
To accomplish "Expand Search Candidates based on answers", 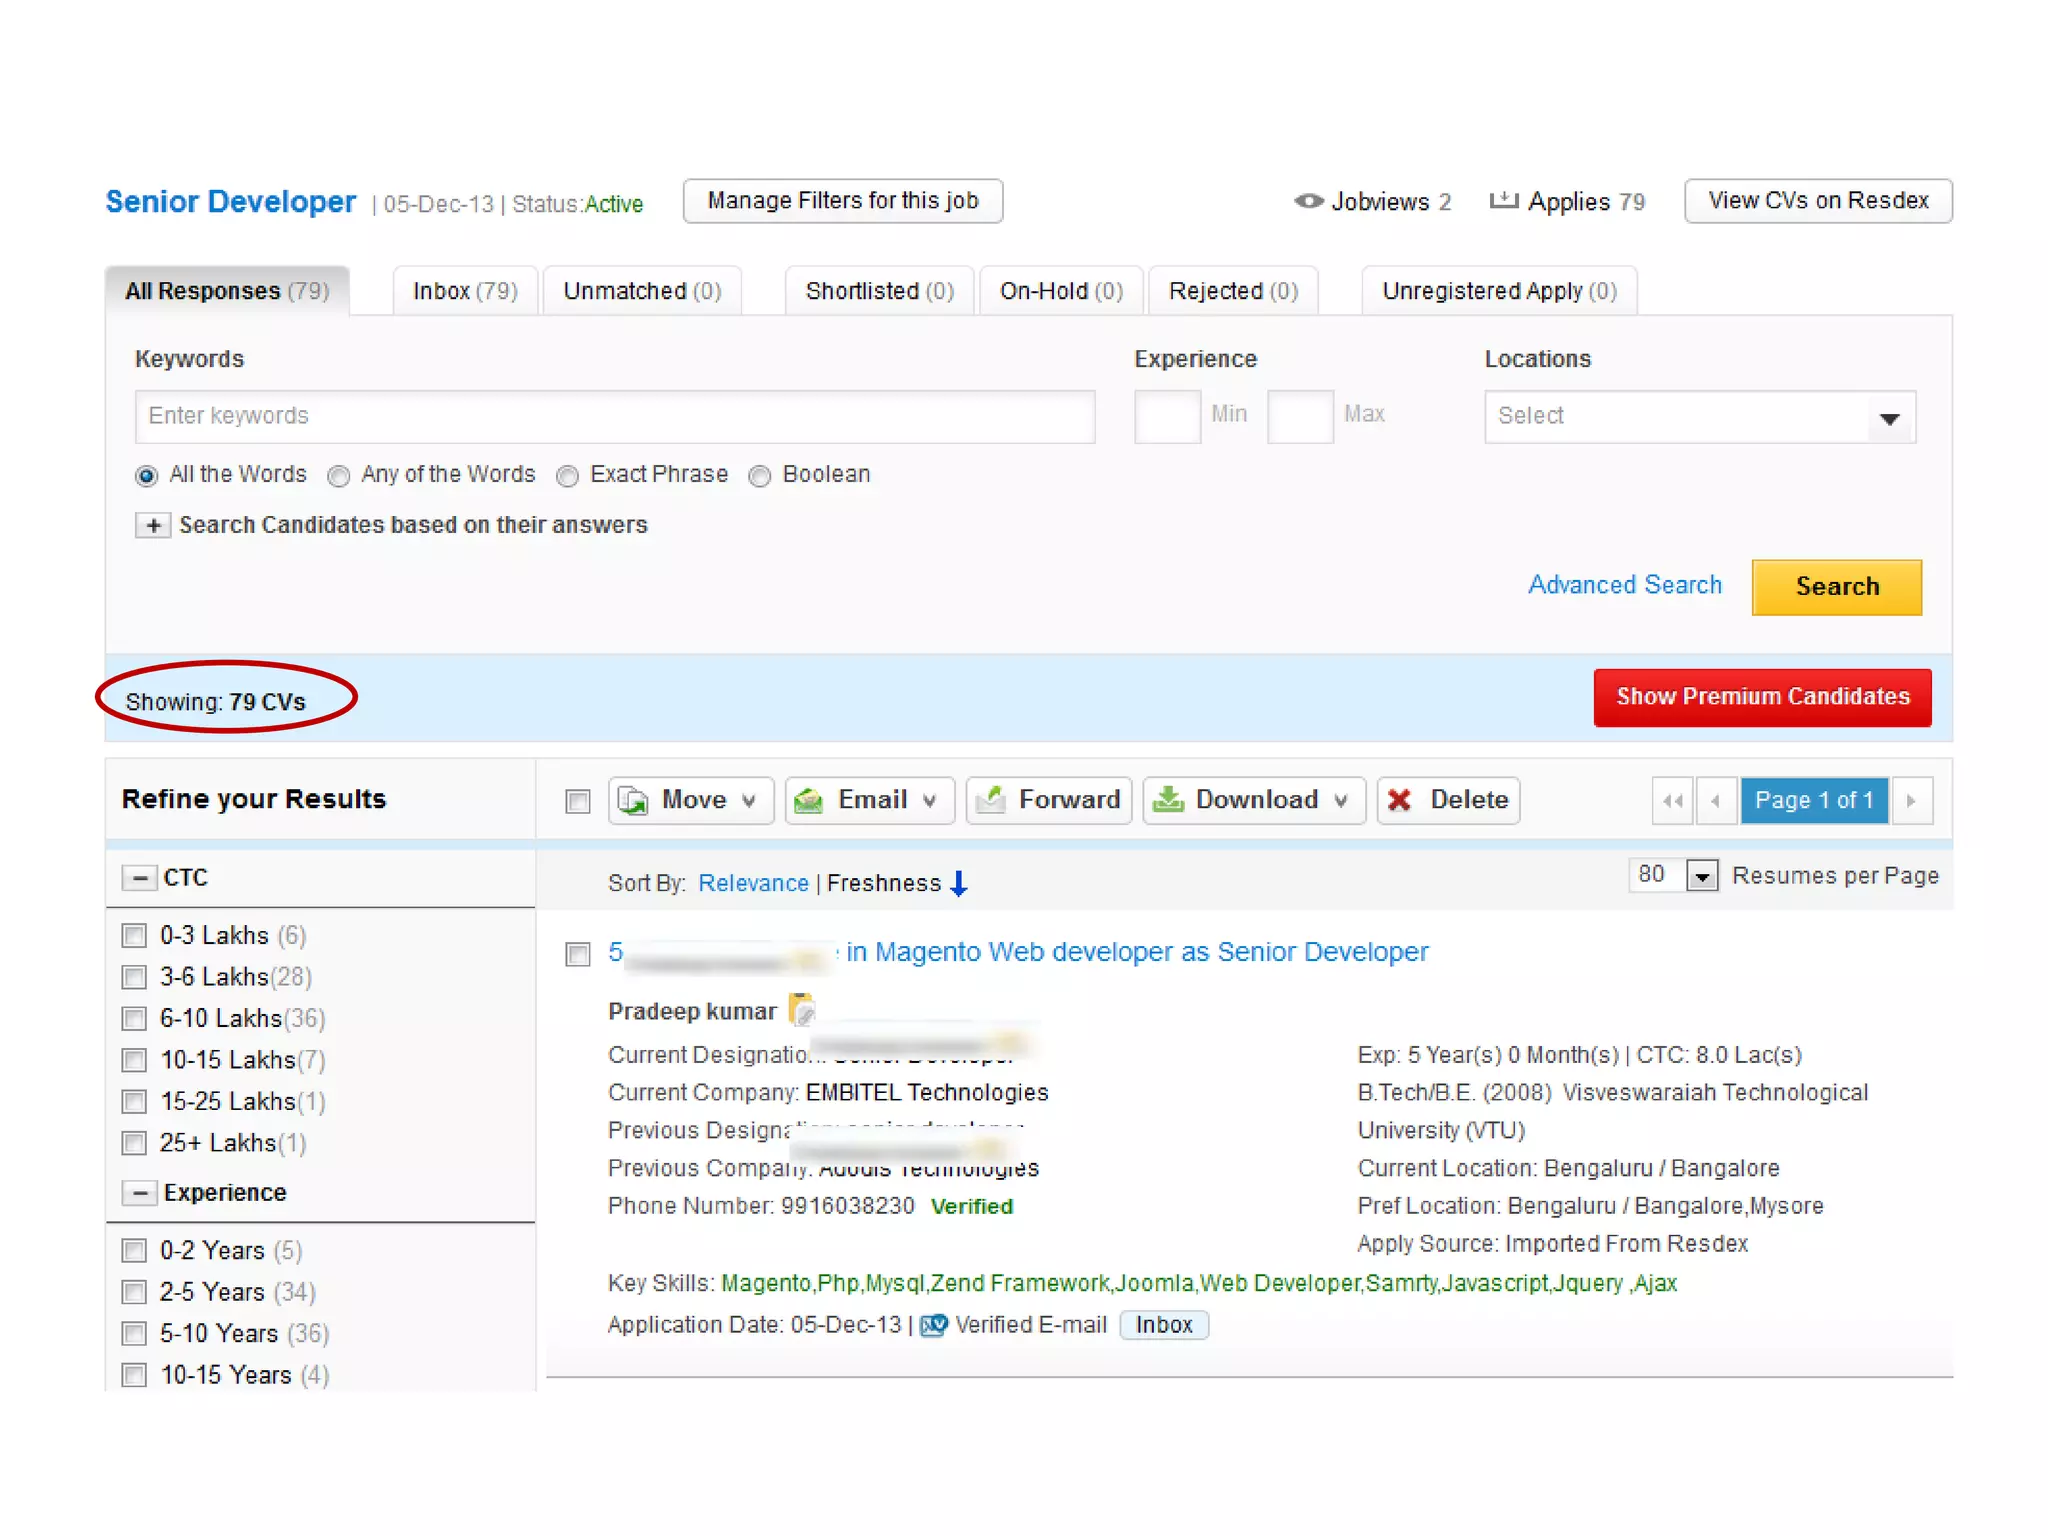I will click(153, 525).
